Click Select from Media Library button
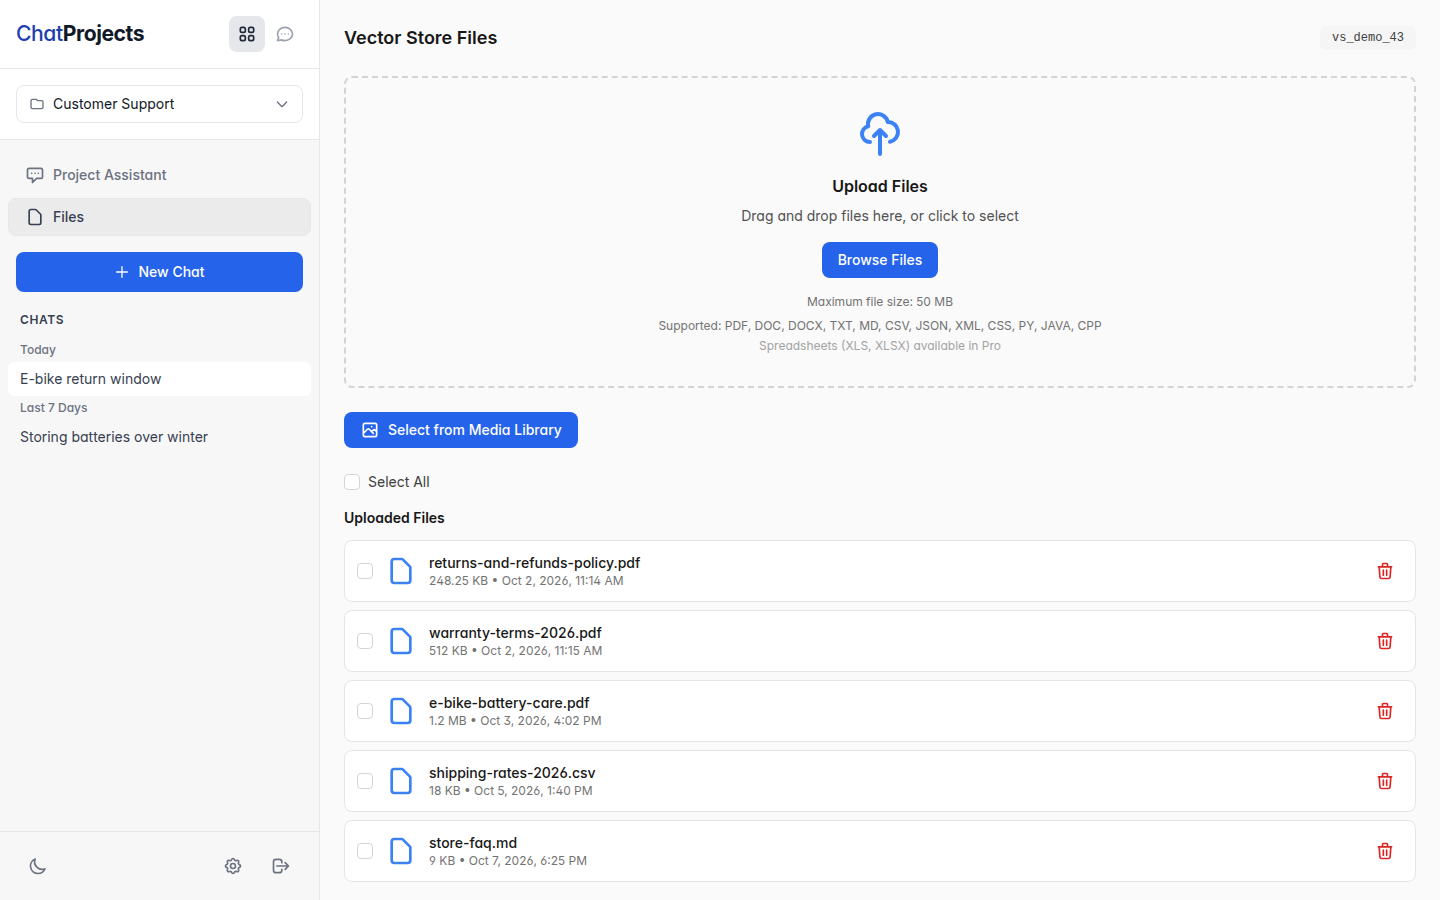The height and width of the screenshot is (900, 1440). pos(461,430)
